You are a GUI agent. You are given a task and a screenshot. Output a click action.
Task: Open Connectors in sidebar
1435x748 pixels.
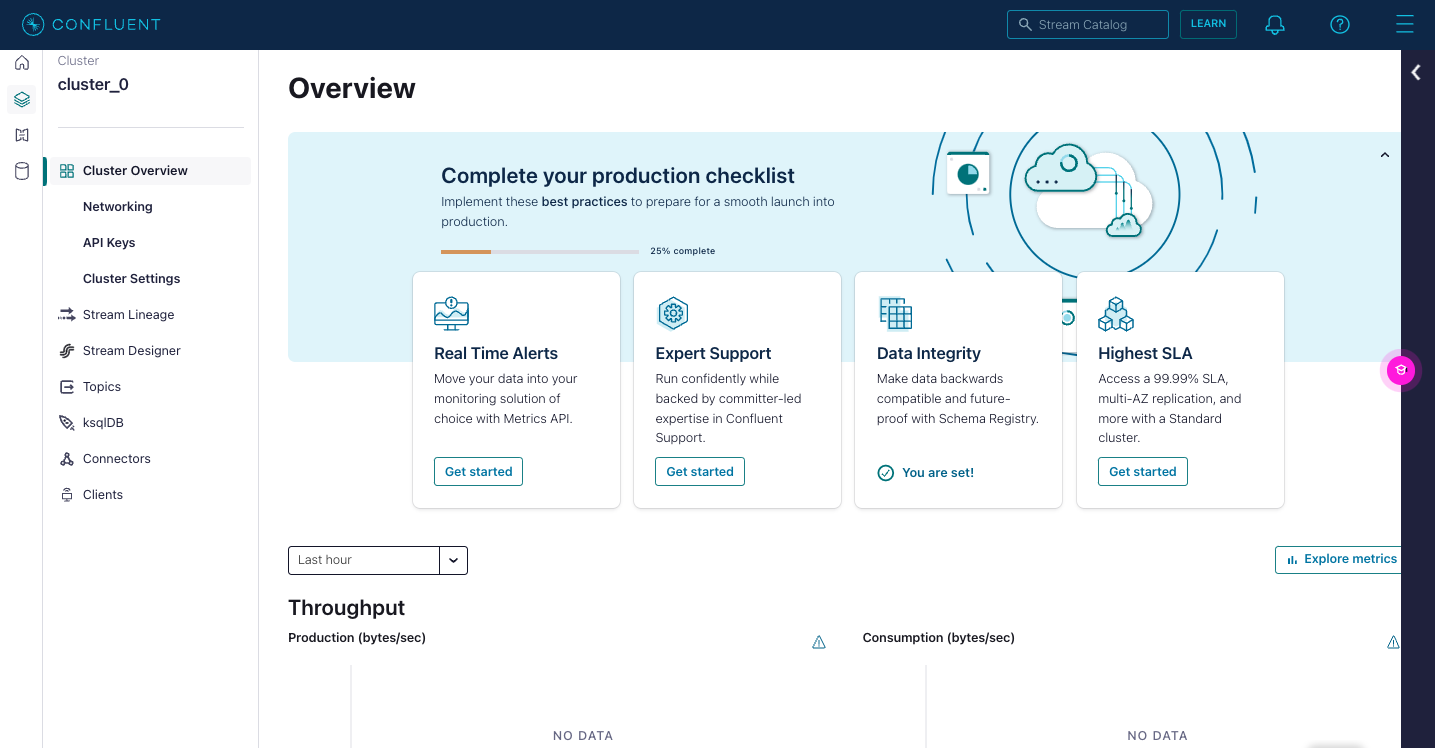click(117, 459)
